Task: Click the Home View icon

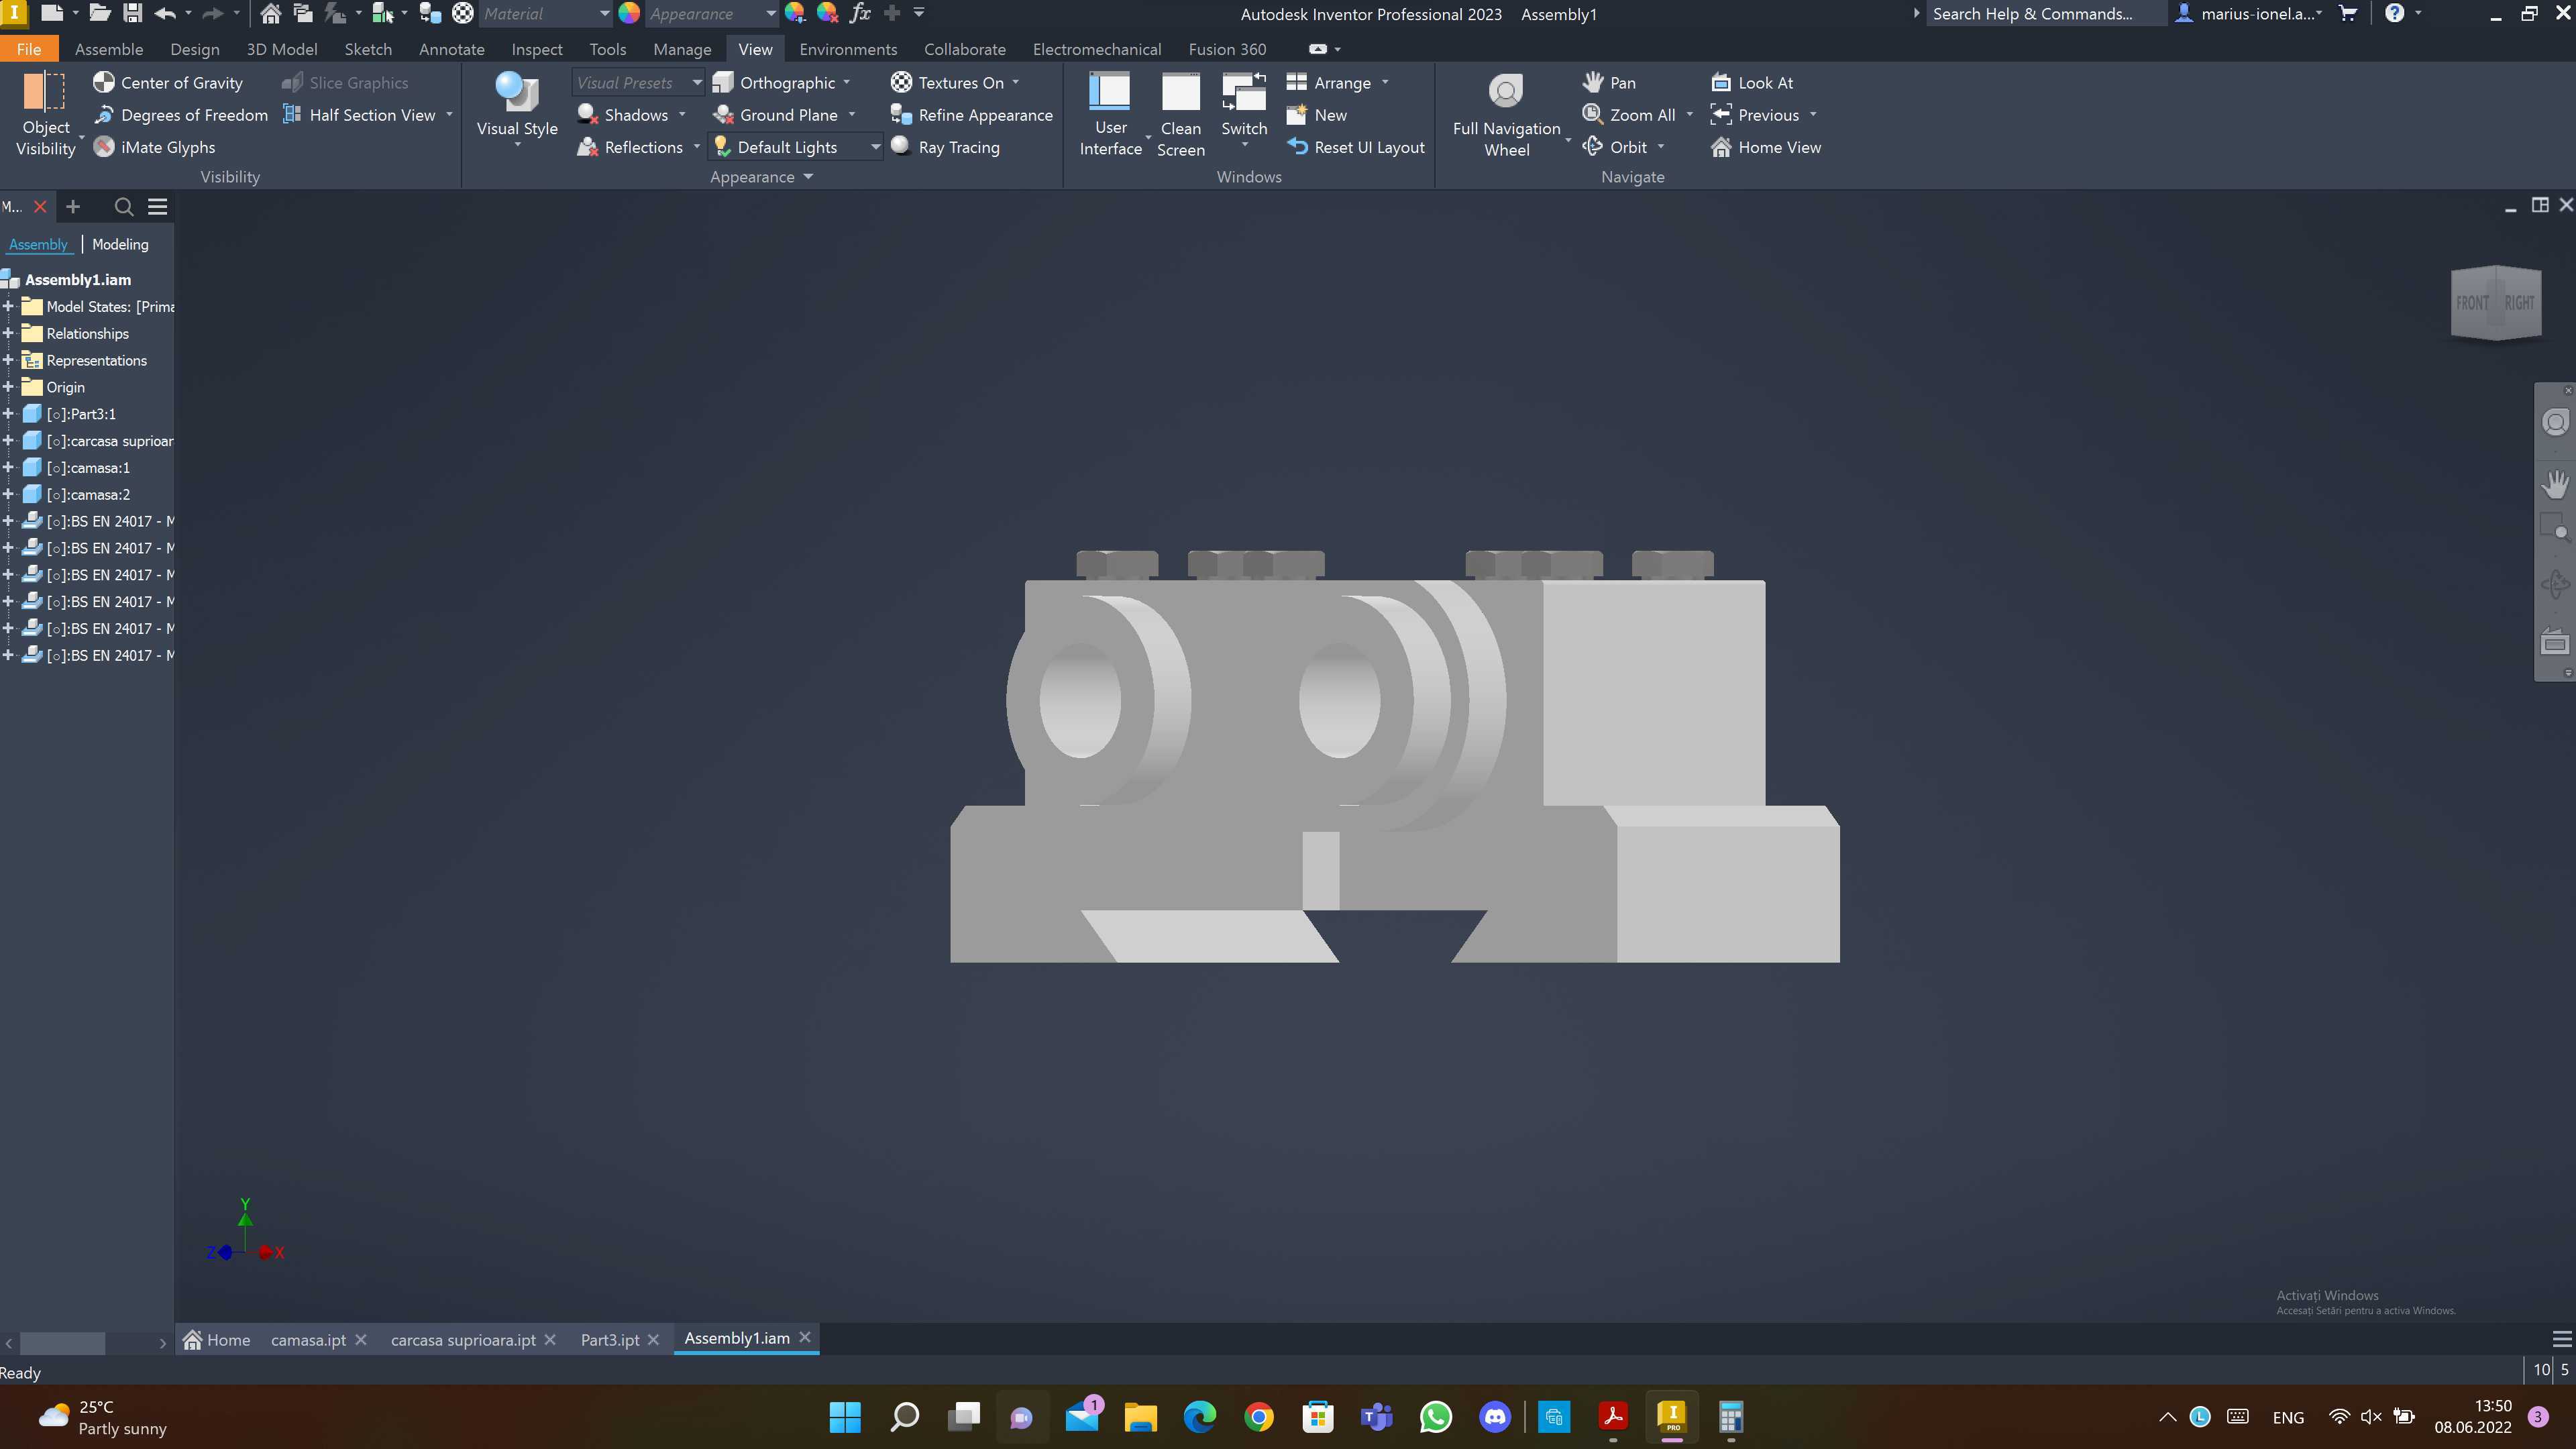Action: [1721, 147]
